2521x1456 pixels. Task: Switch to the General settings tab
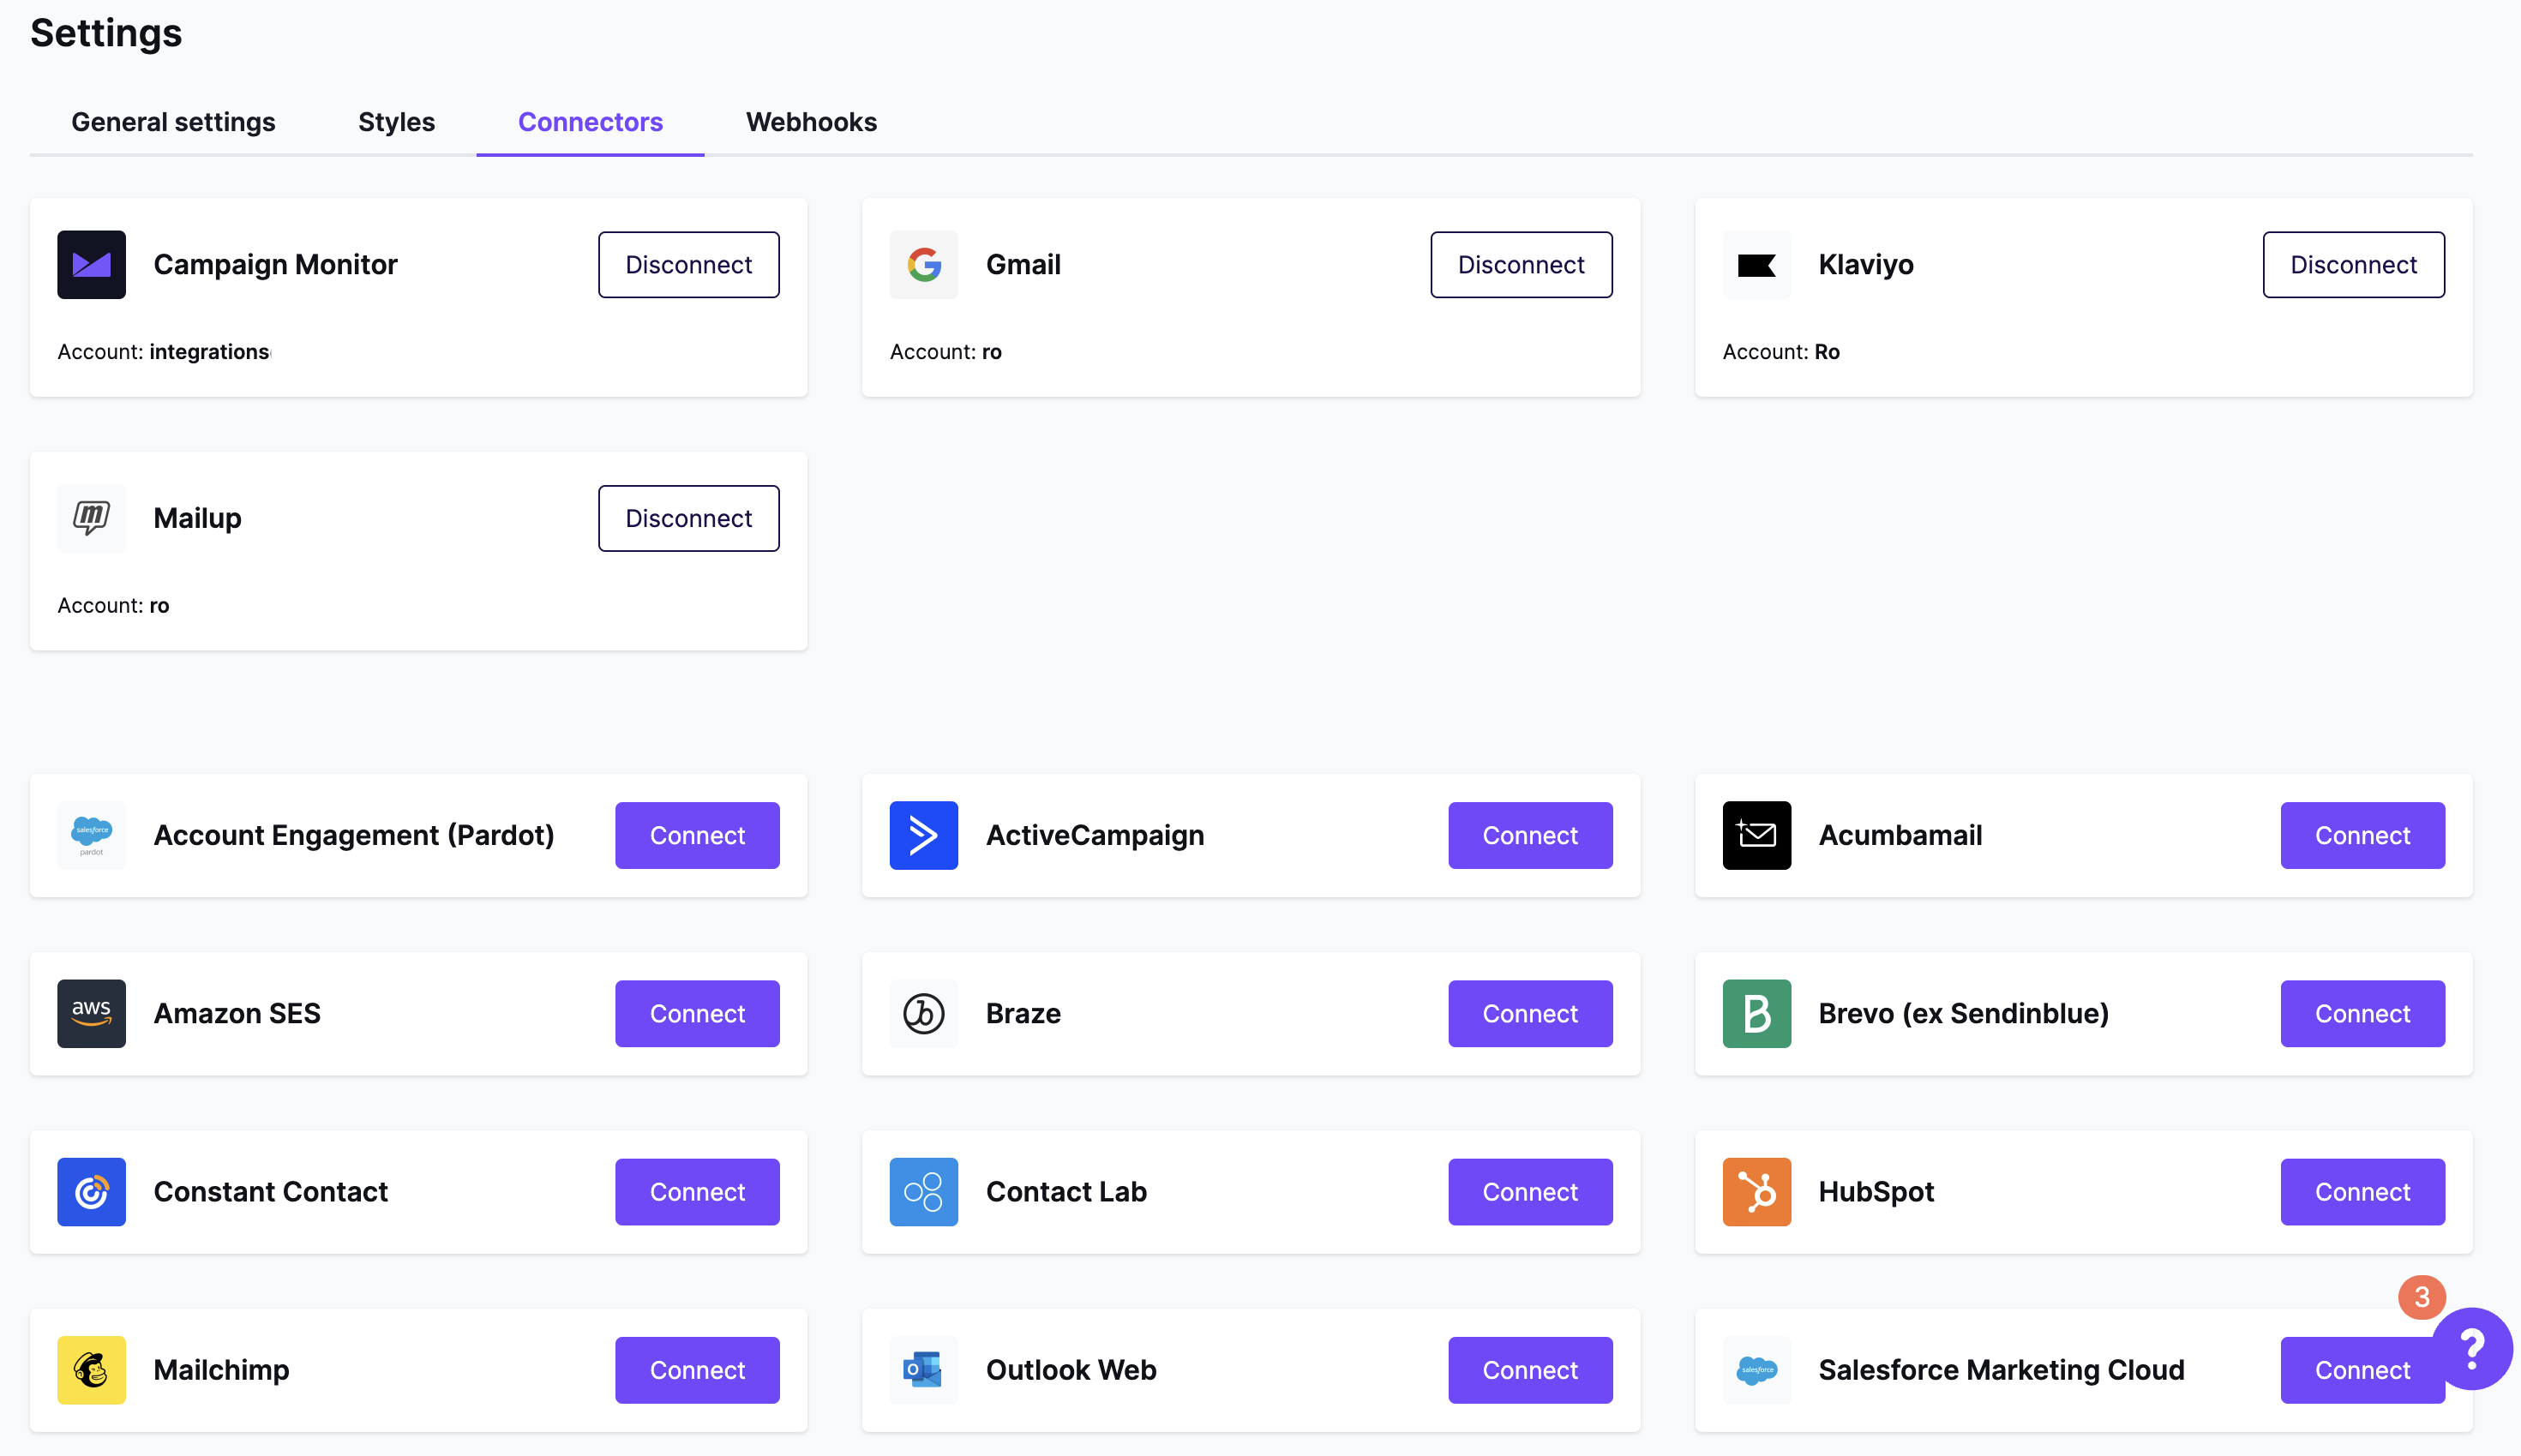(173, 122)
